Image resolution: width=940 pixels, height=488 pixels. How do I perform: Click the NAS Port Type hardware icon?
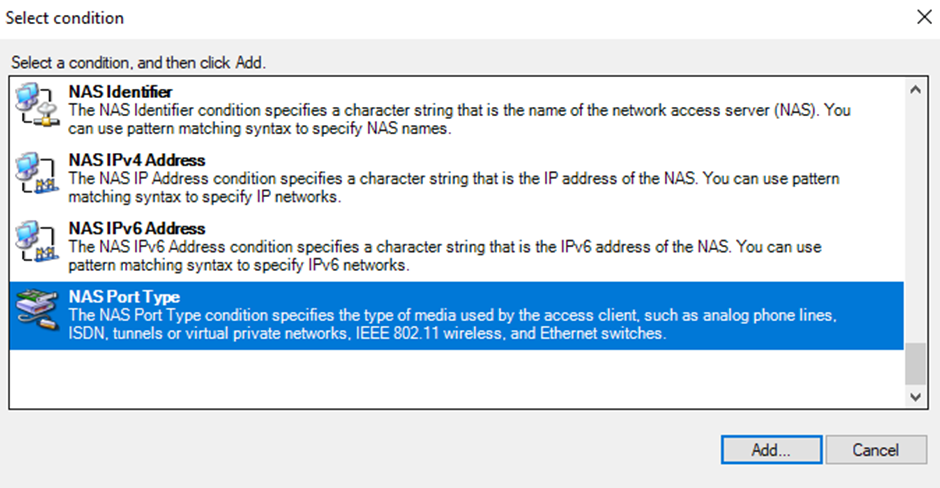37,309
